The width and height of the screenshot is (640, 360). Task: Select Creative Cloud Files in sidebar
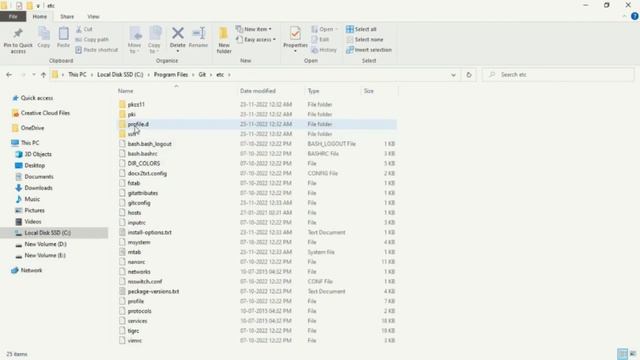45,113
